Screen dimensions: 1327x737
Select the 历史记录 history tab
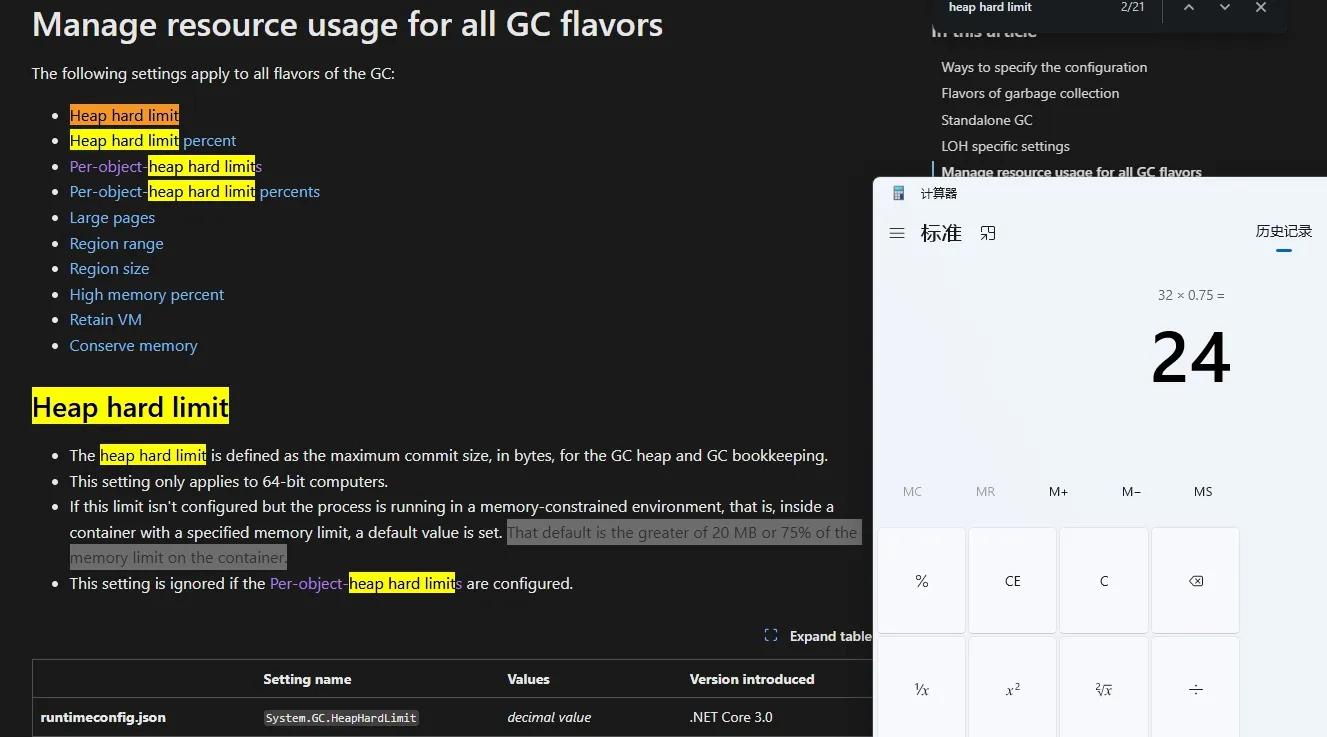coord(1283,231)
